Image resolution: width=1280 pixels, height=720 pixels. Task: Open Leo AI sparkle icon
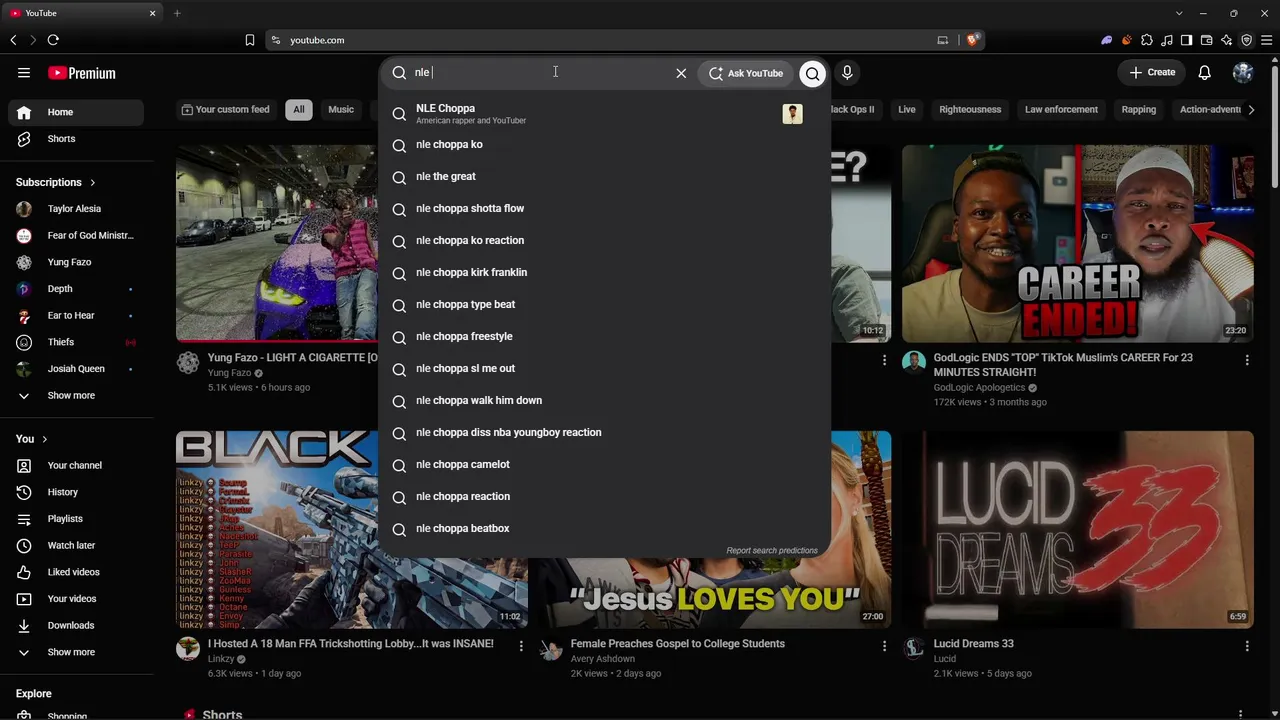click(x=1227, y=40)
